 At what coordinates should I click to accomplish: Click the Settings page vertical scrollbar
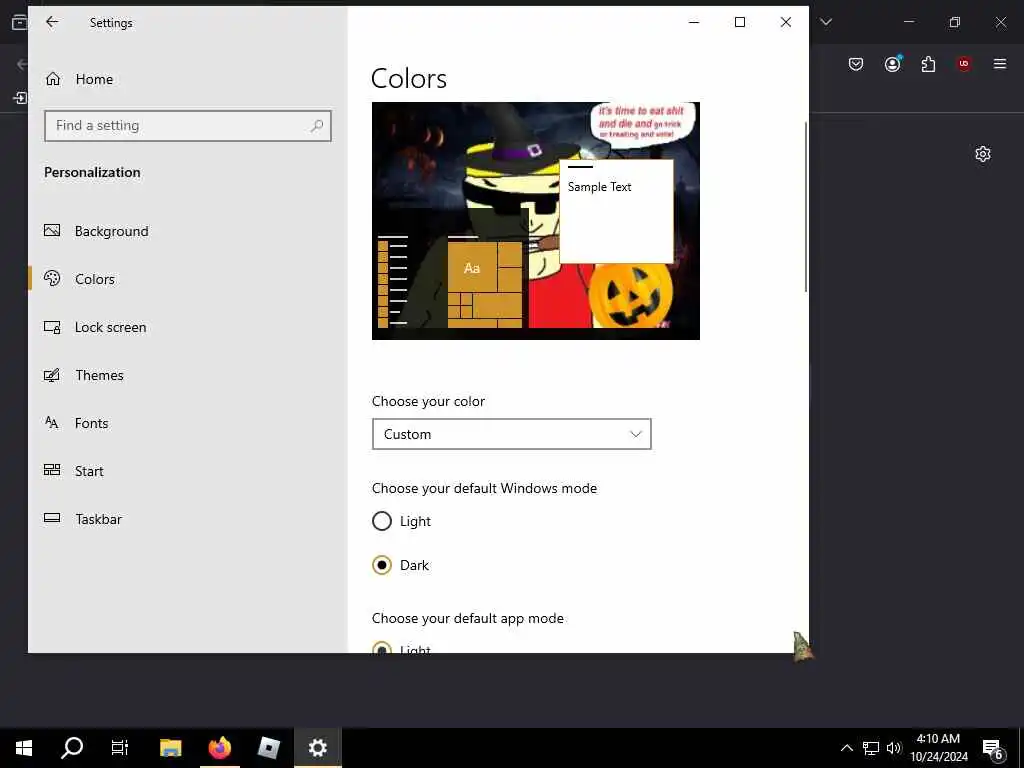tap(806, 206)
